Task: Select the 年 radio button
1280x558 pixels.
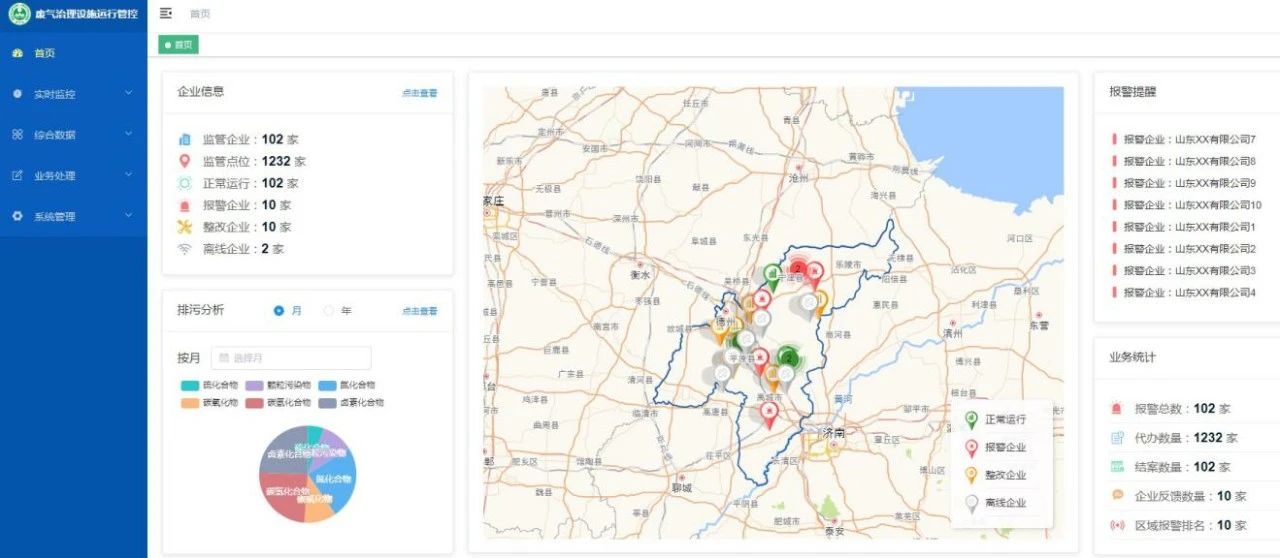Action: [328, 311]
